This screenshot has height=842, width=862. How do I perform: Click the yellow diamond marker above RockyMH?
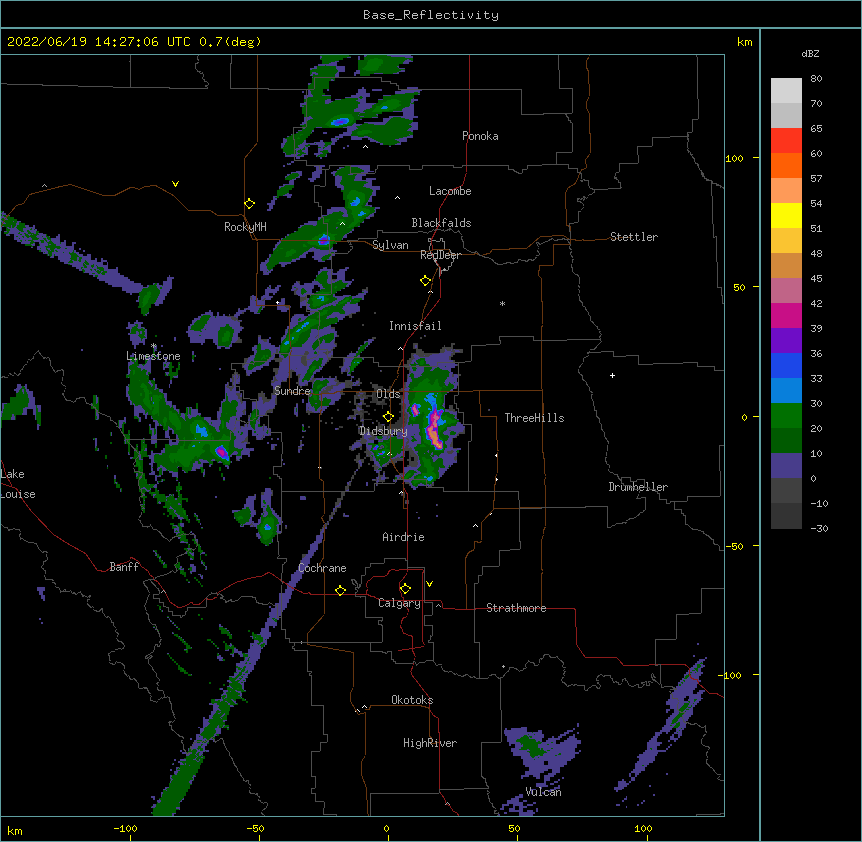(250, 204)
